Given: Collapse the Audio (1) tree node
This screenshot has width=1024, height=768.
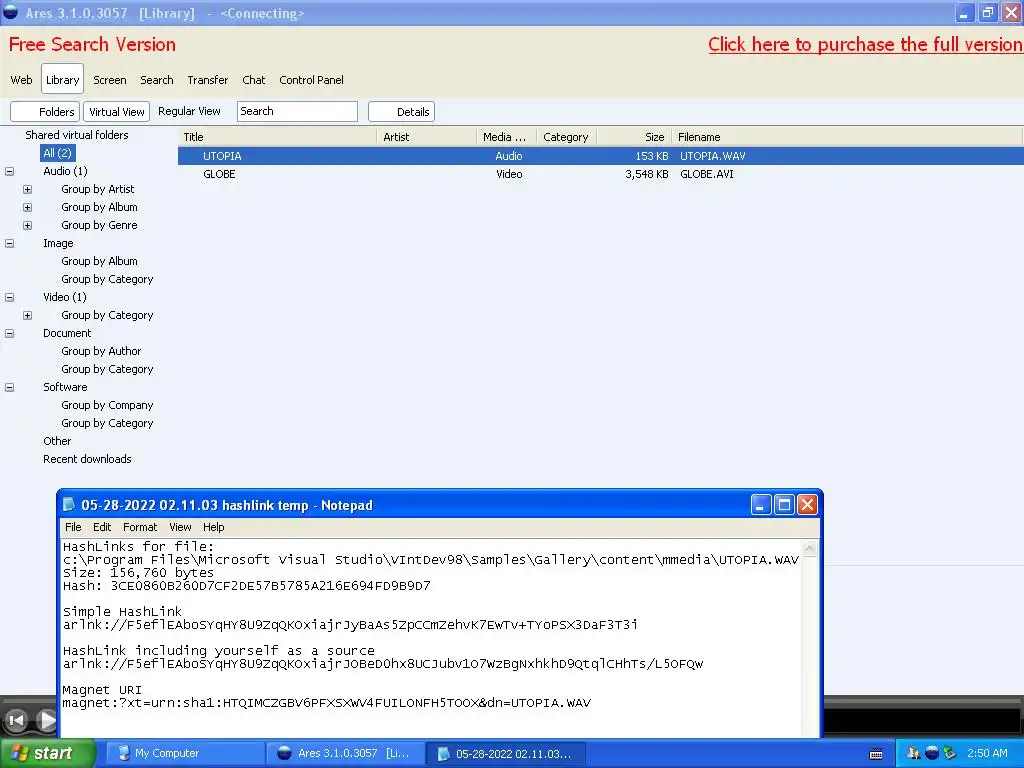Looking at the screenshot, I should click(10, 171).
